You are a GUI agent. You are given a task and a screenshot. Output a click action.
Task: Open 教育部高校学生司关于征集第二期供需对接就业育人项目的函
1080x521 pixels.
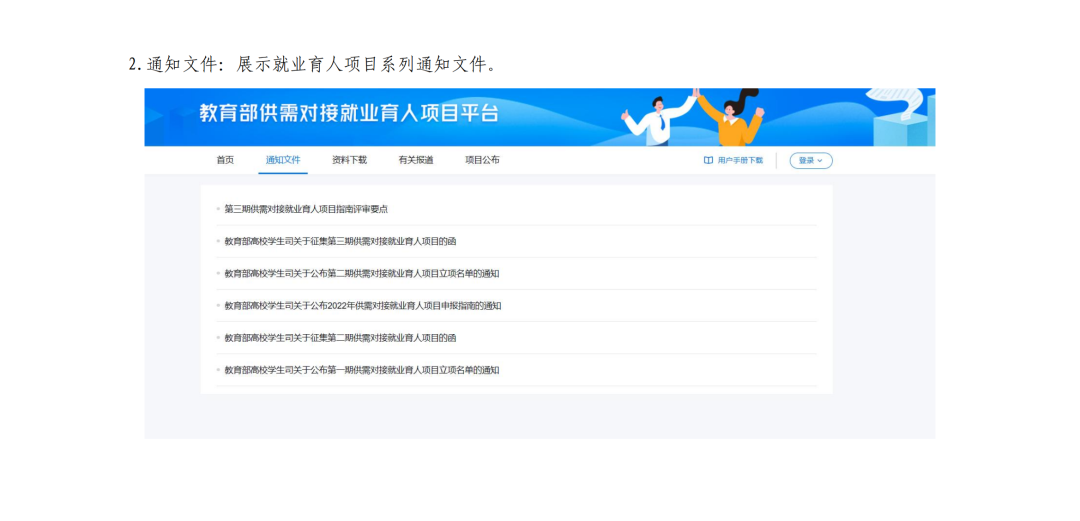[x=340, y=338]
